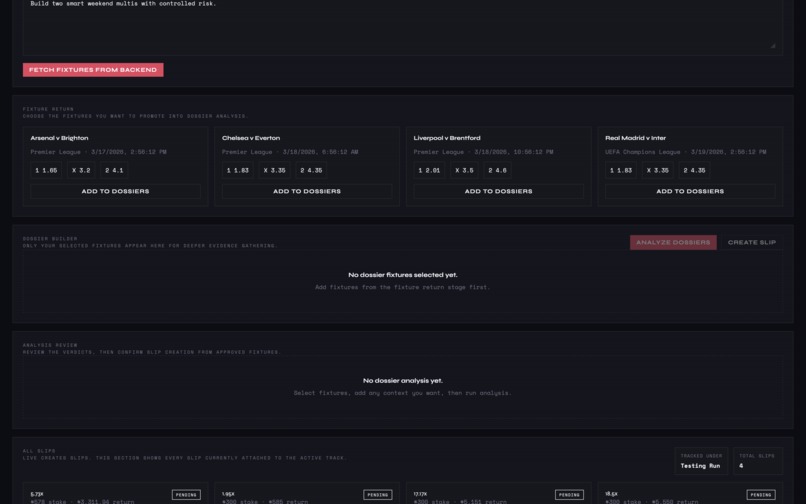Focus the prompt text area about weekend multis

click(402, 26)
